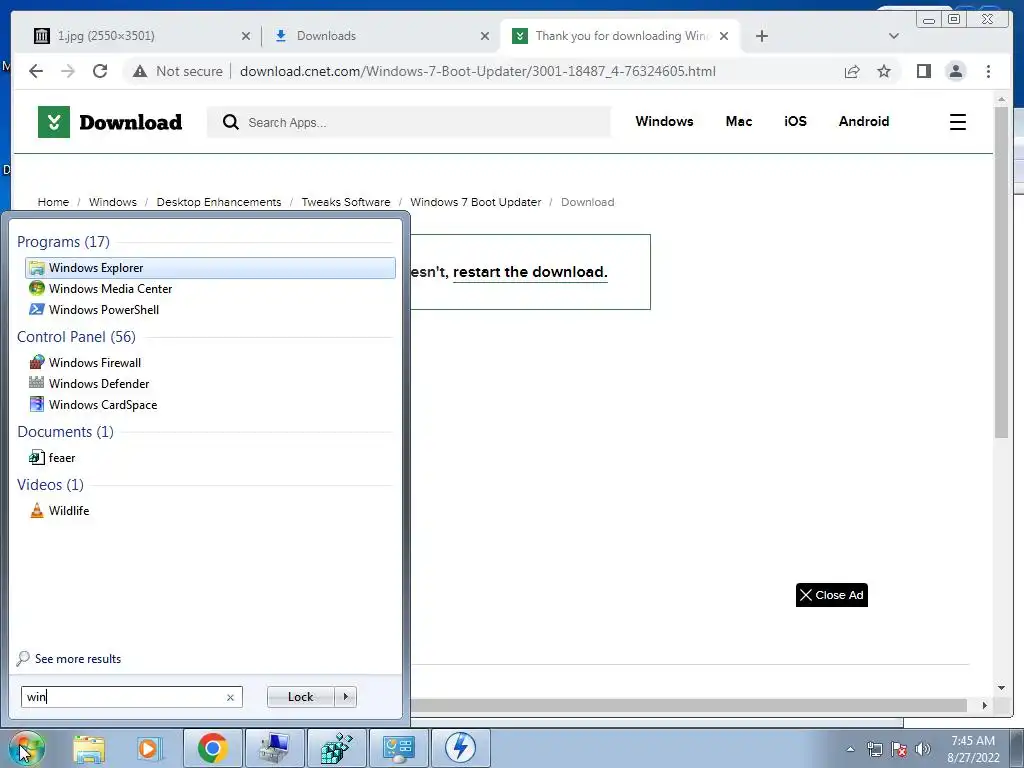Click the Not secure warning indicator
Viewport: 1024px width, 768px height.
coord(178,71)
